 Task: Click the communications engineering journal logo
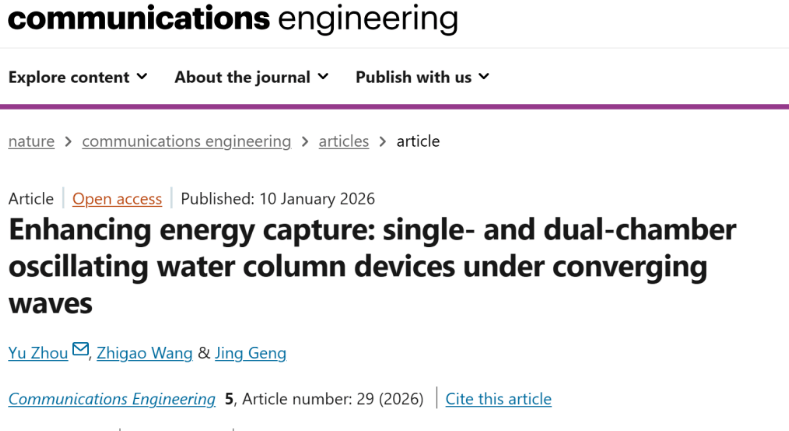coord(233,18)
